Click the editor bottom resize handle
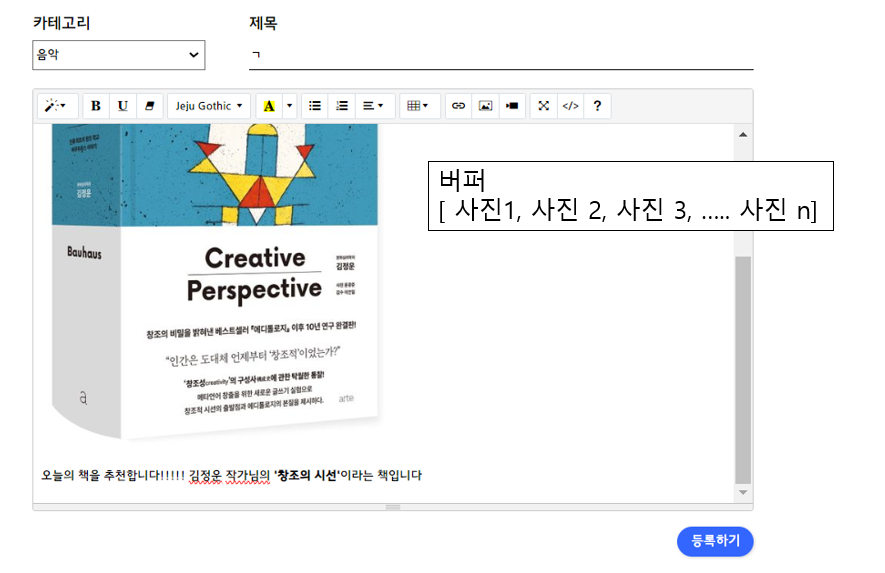Image resolution: width=885 pixels, height=573 pixels. coord(393,507)
